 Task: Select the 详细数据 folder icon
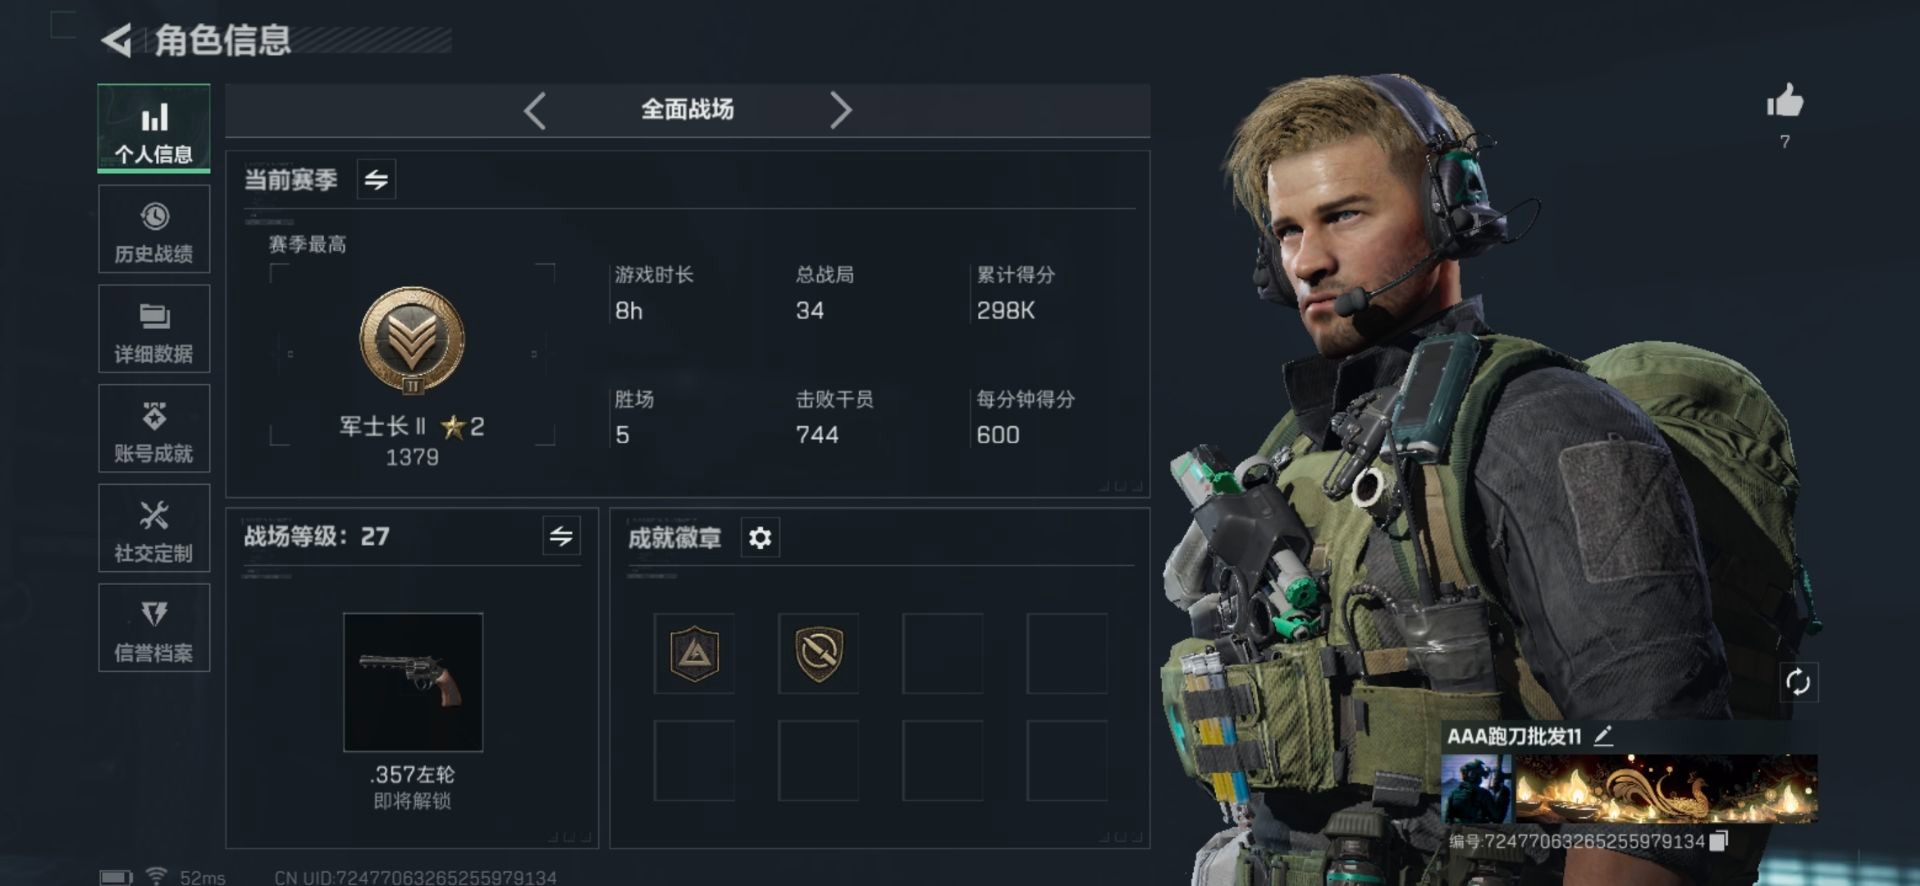(154, 317)
